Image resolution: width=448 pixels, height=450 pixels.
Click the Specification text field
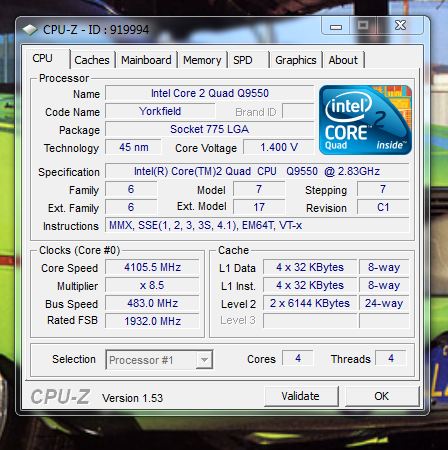[x=257, y=171]
